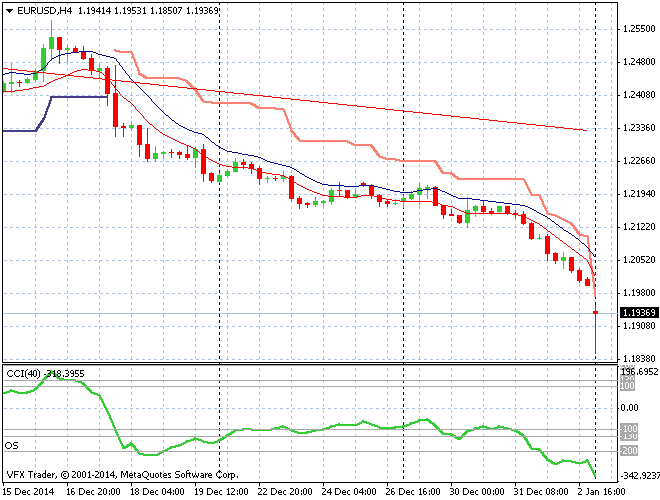Click the 15 Dec 2014 date label
Viewport: 660px width, 500px height.
click(x=29, y=492)
